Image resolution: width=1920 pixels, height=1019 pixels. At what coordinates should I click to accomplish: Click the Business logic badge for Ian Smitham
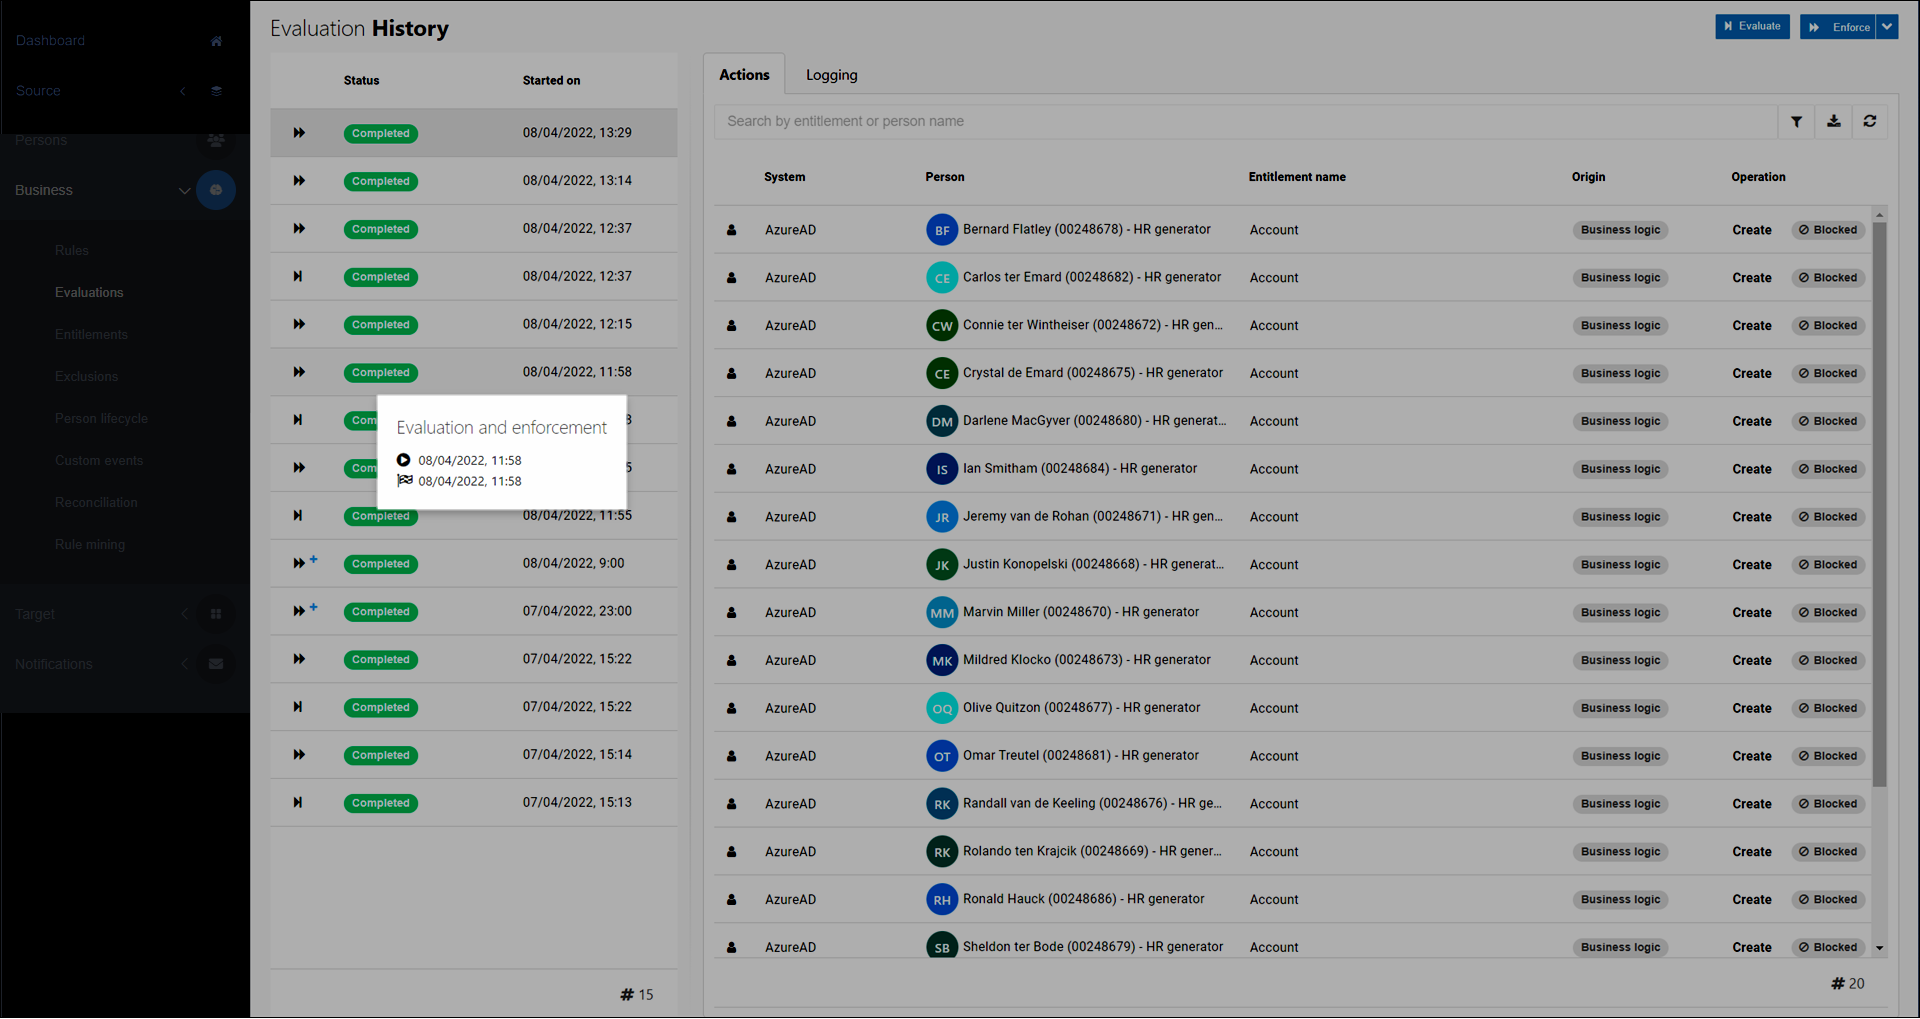click(1620, 468)
